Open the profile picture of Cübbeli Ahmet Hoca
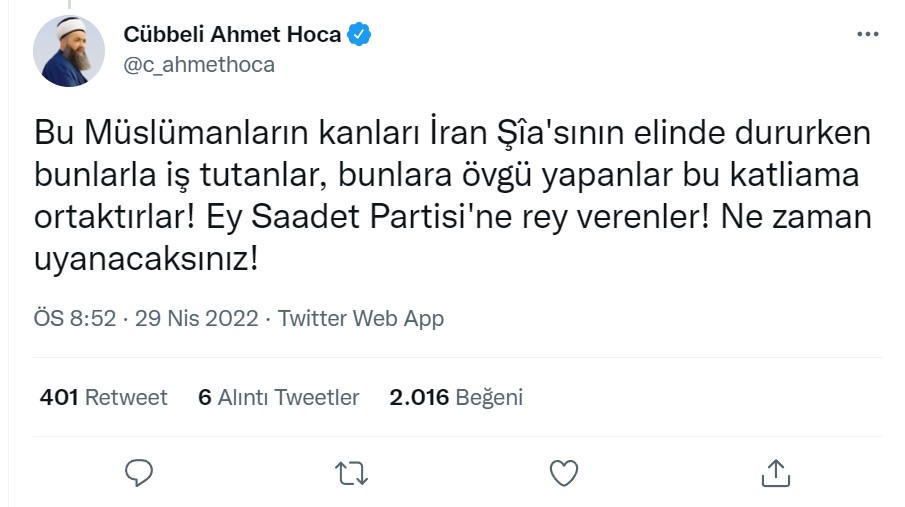 [x=69, y=51]
